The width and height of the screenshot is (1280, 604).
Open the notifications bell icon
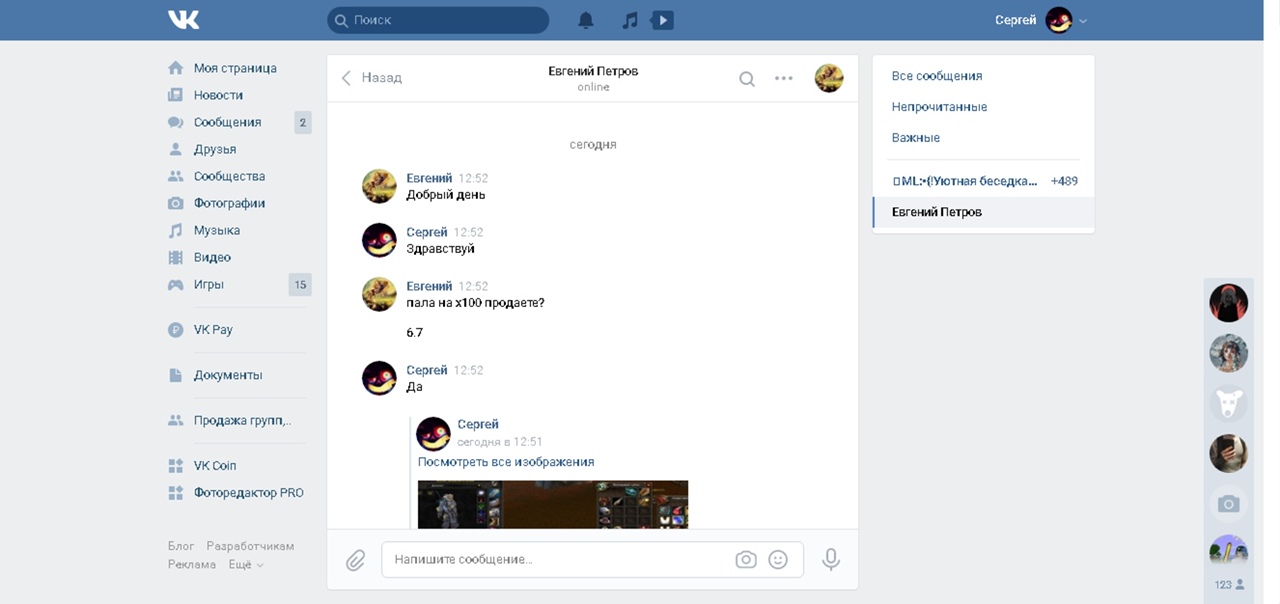point(586,20)
